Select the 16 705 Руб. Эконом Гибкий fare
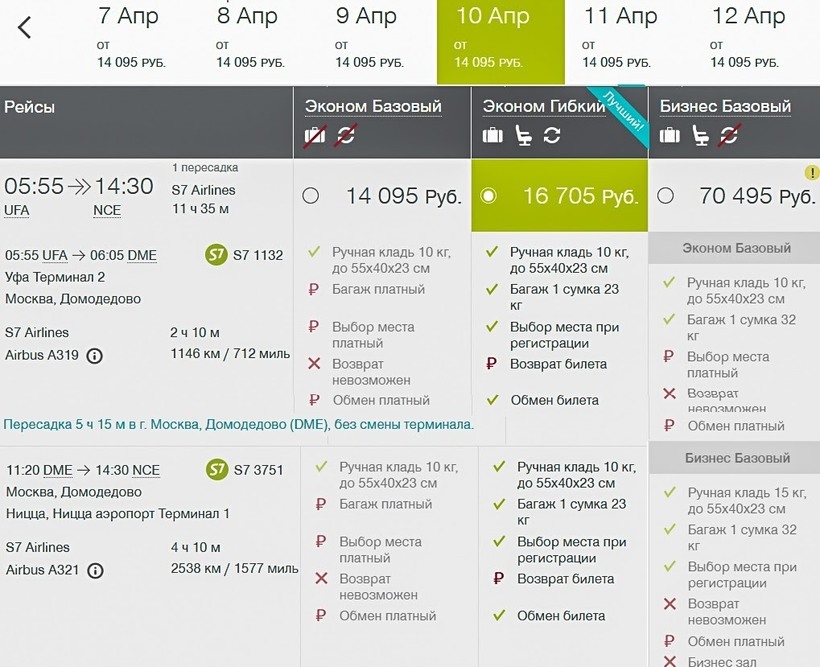The height and width of the screenshot is (667, 820). click(489, 196)
